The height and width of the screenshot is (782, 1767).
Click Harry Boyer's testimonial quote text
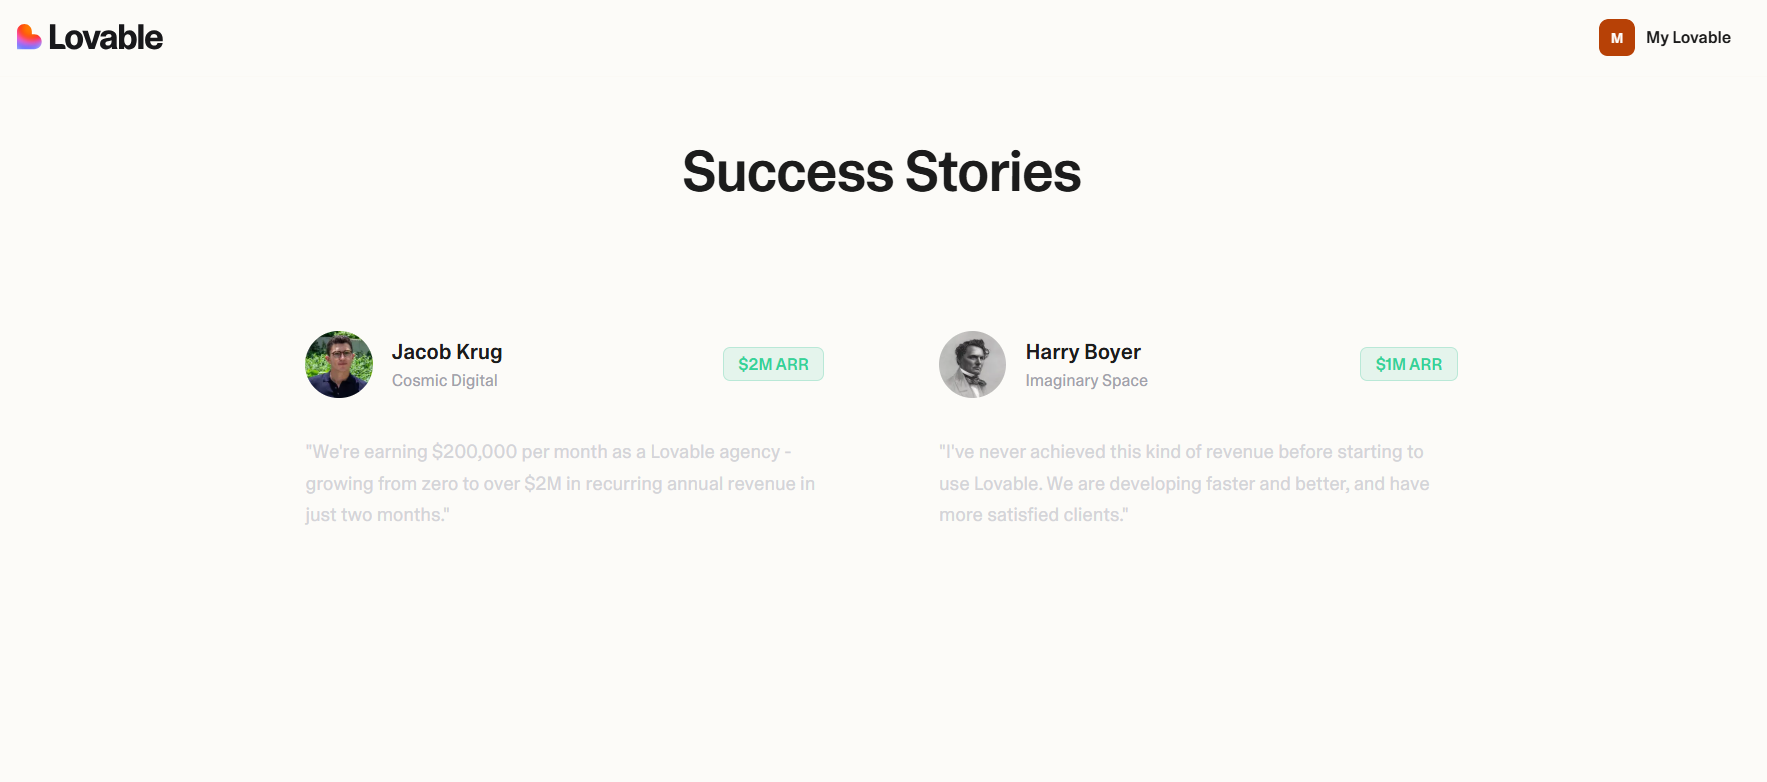(x=1185, y=483)
